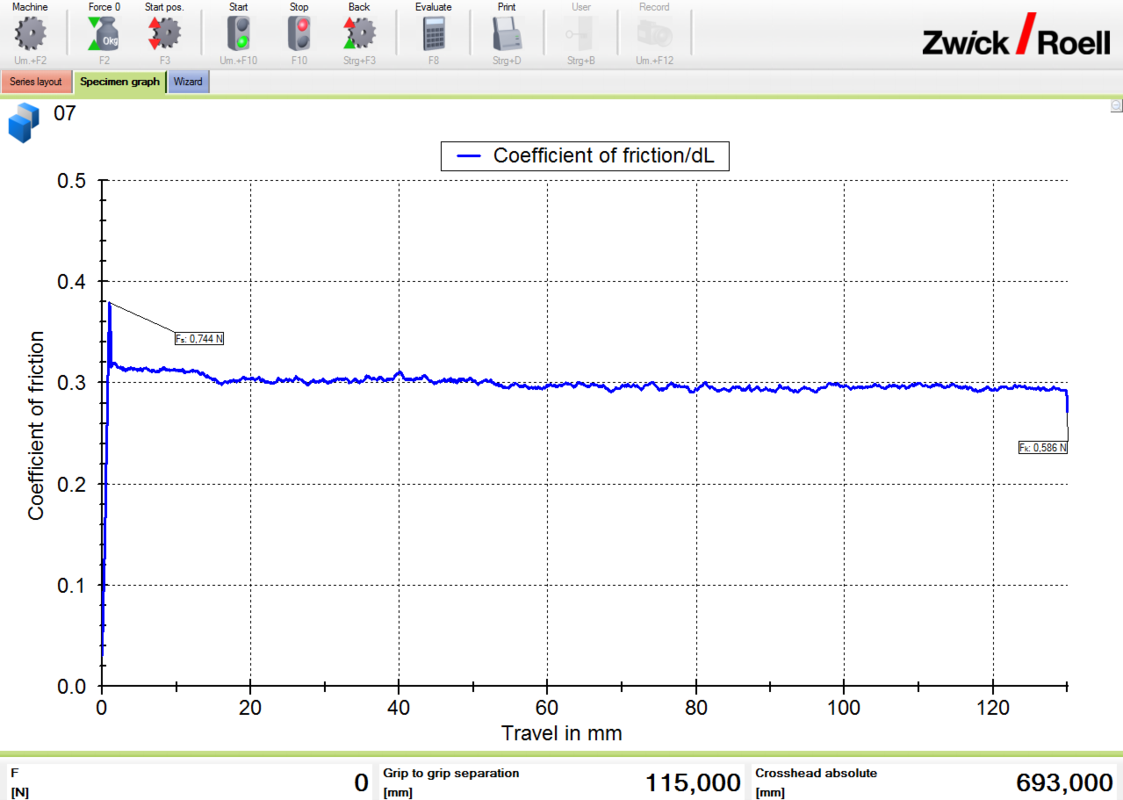Click the Crosshead absolute value field
Screen dimensions: 1123x800
click(x=1063, y=782)
